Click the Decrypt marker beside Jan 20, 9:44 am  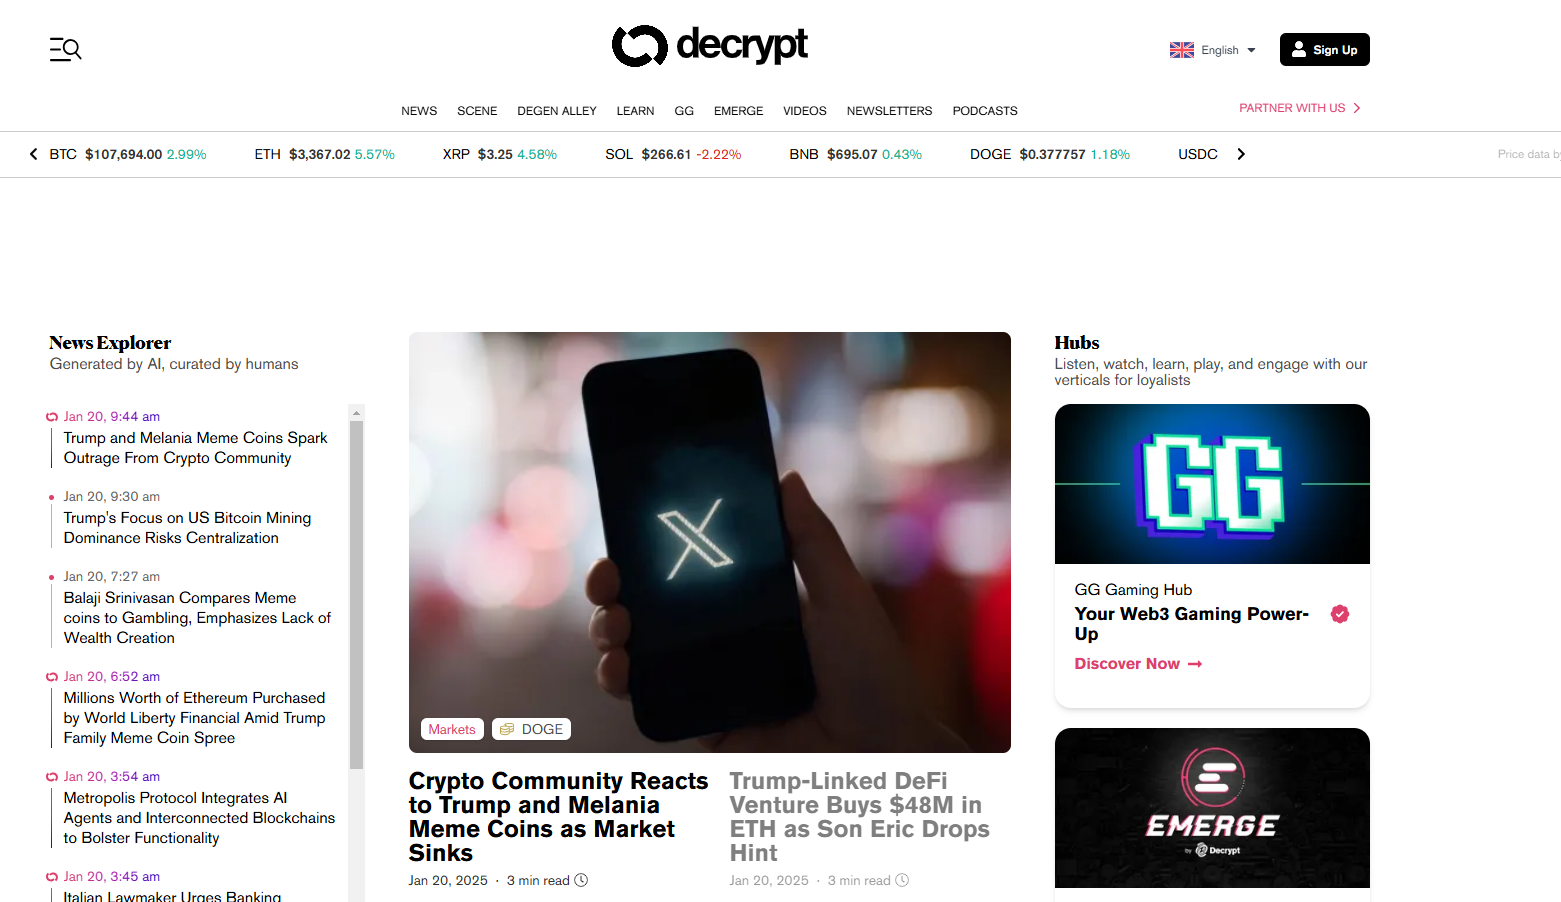(52, 417)
